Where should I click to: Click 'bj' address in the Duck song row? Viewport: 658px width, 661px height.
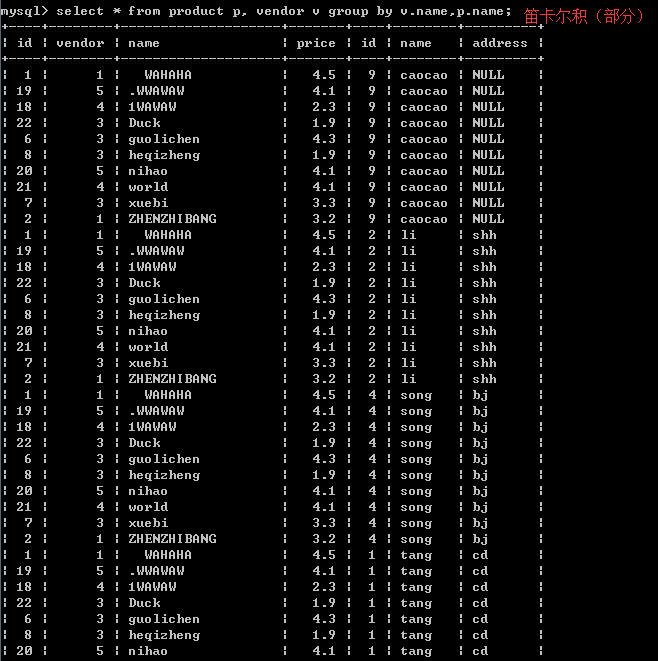click(x=480, y=443)
